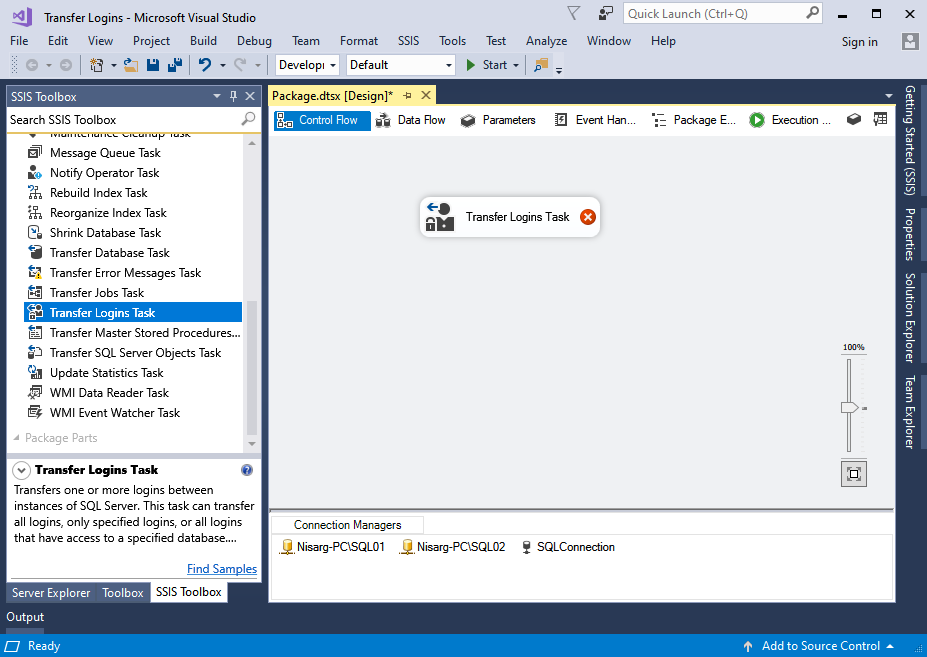The image size is (927, 657).
Task: Switch to the Data Flow tab
Action: click(x=411, y=120)
